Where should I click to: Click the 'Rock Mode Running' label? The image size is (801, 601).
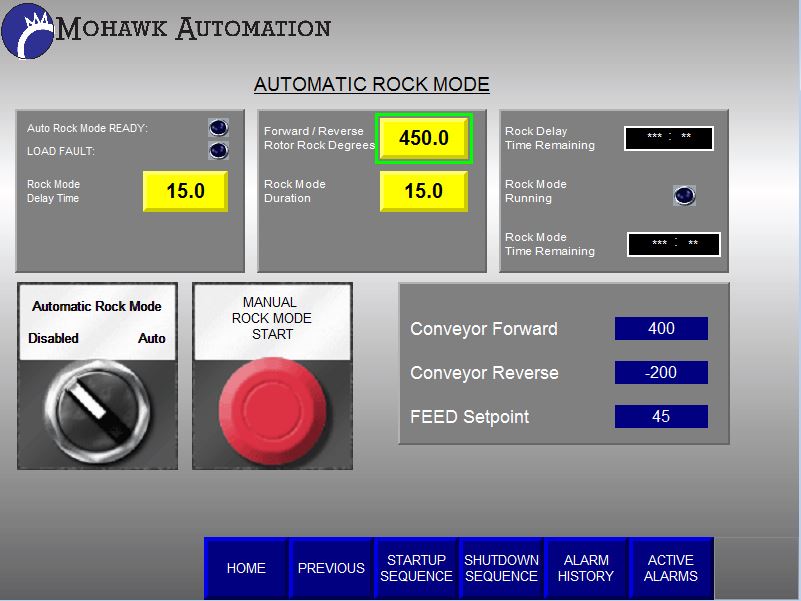point(536,191)
